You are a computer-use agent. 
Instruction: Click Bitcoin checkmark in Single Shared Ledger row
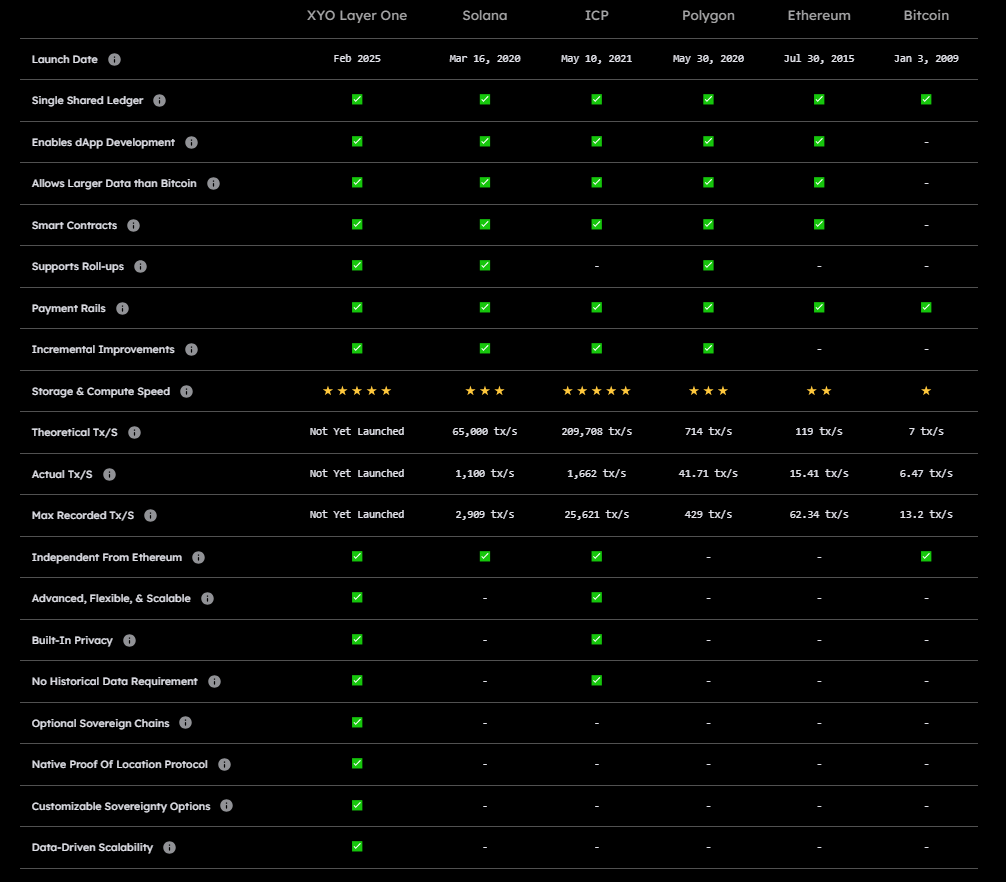pyautogui.click(x=926, y=99)
